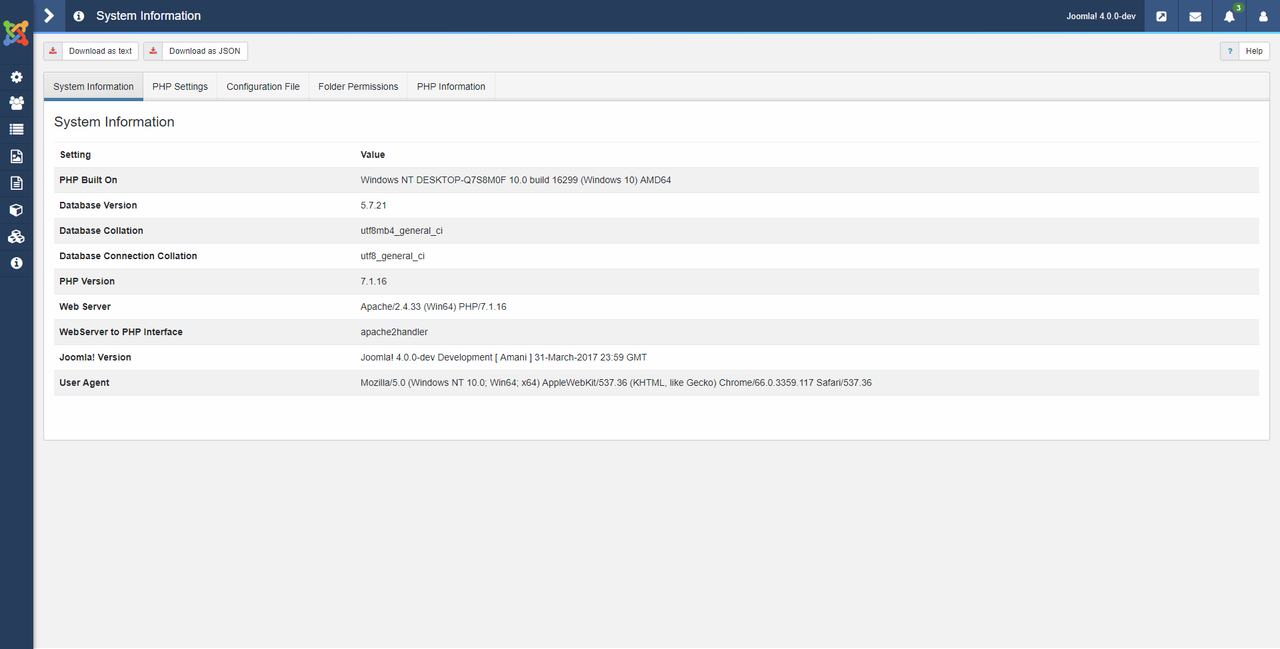Open the document page icon in the sidebar
Image resolution: width=1280 pixels, height=649 pixels.
point(16,183)
